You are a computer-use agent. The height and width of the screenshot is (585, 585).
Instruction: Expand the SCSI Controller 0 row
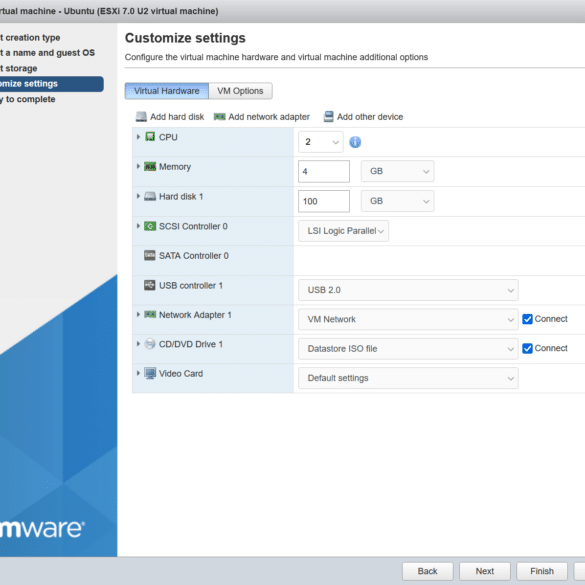coord(138,226)
